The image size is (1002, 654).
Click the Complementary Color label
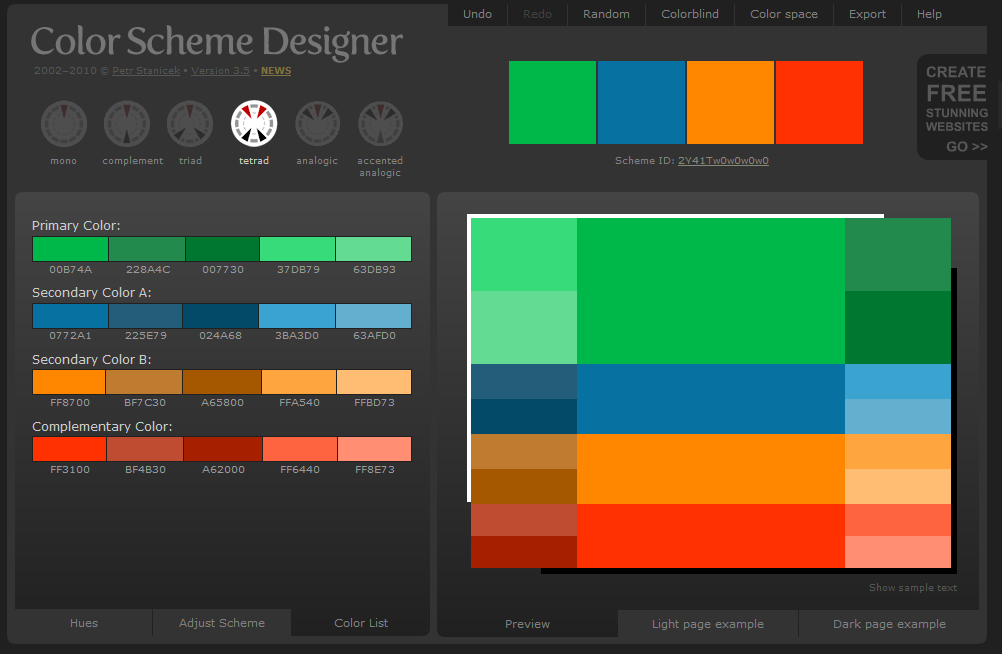[x=102, y=426]
